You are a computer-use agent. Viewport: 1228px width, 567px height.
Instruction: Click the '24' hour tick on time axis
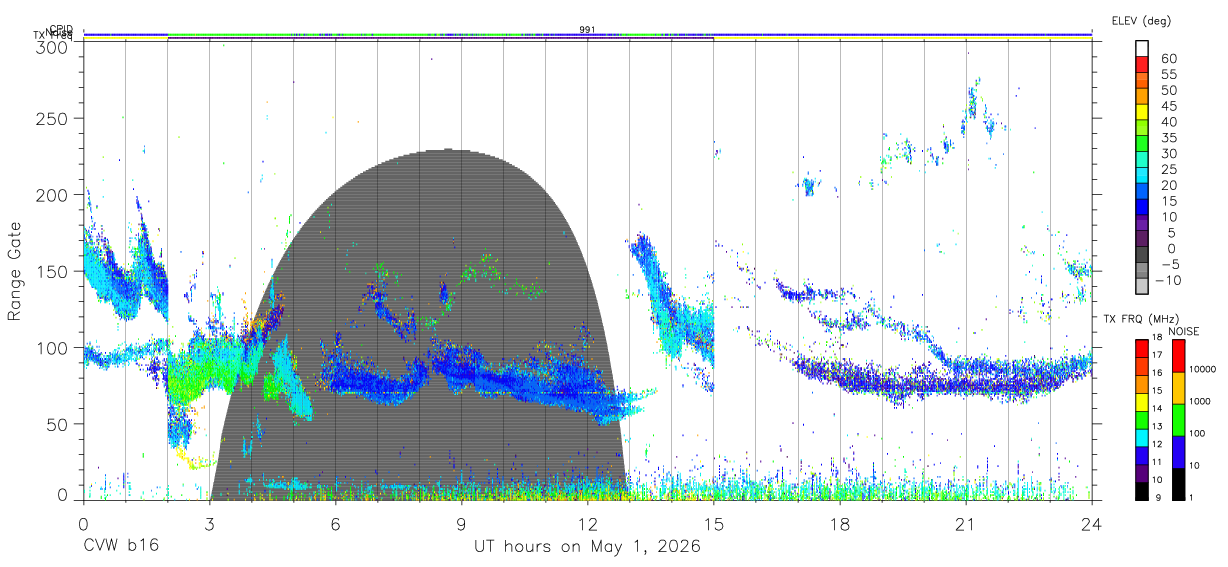[1091, 524]
